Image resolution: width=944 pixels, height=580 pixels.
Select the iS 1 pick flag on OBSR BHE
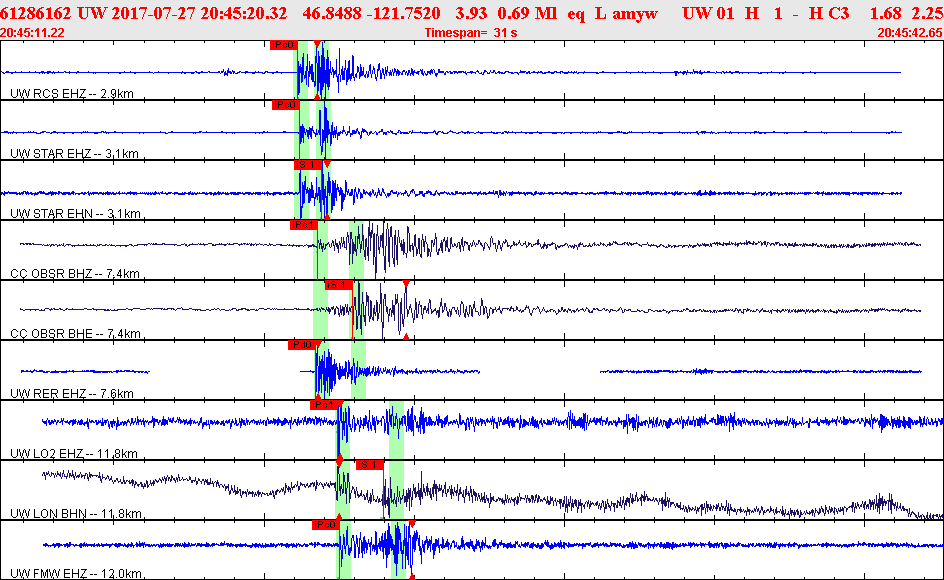tap(338, 285)
